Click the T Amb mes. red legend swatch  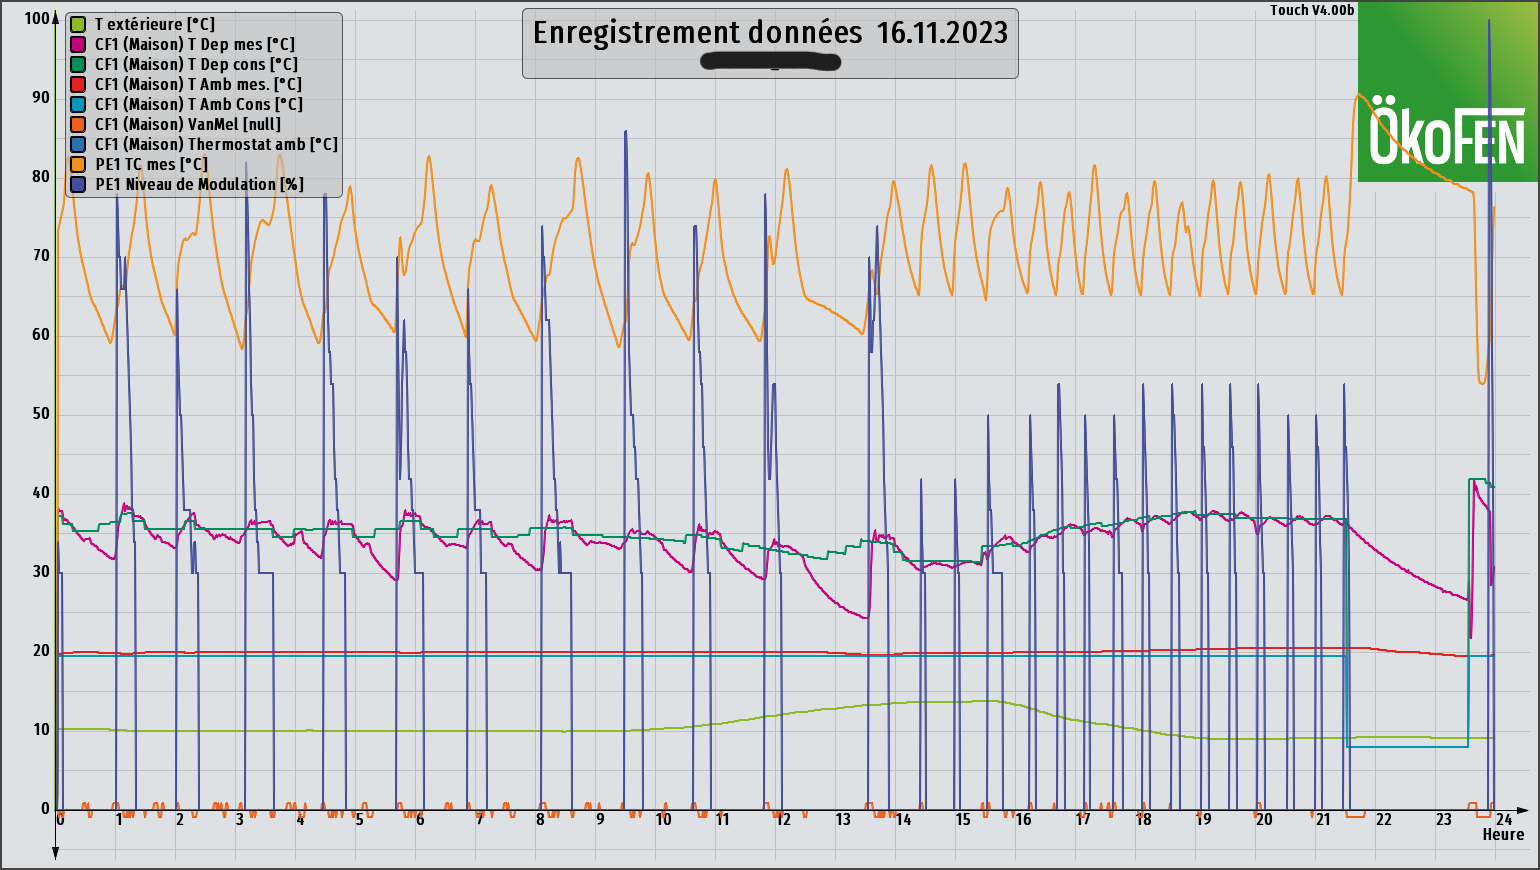click(x=78, y=84)
